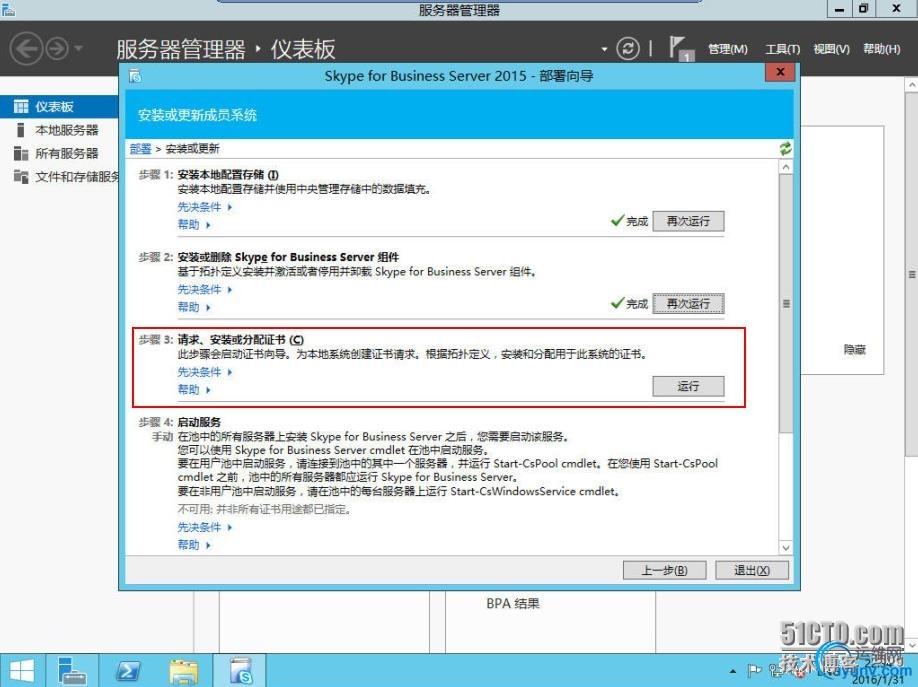Image resolution: width=918 pixels, height=687 pixels.
Task: Click the Server Manager back arrow
Action: tap(27, 48)
